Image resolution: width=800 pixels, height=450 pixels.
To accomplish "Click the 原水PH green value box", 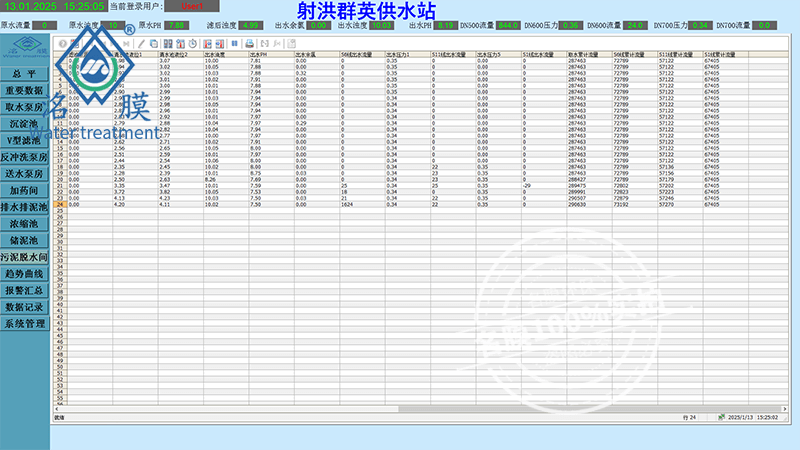I will click(175, 24).
